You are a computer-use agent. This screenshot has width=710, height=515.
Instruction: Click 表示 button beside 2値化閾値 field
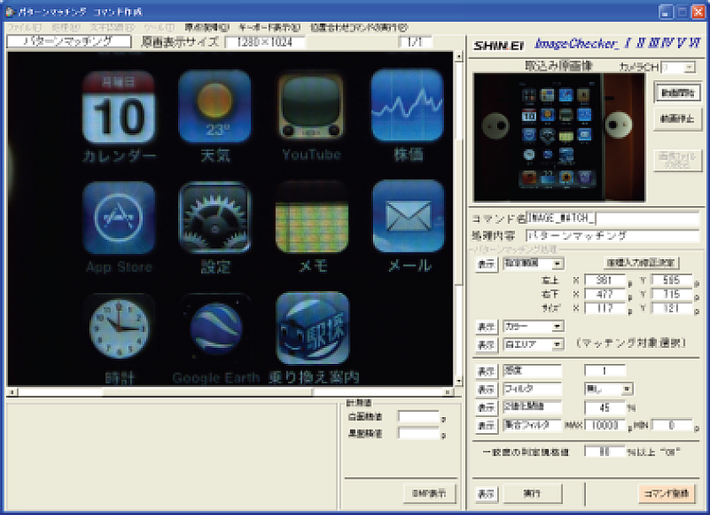pos(486,407)
